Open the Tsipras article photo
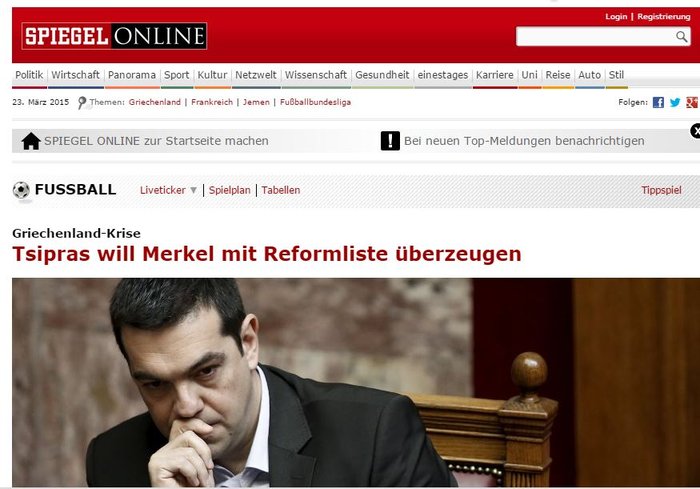This screenshot has height=489, width=700. tap(356, 382)
